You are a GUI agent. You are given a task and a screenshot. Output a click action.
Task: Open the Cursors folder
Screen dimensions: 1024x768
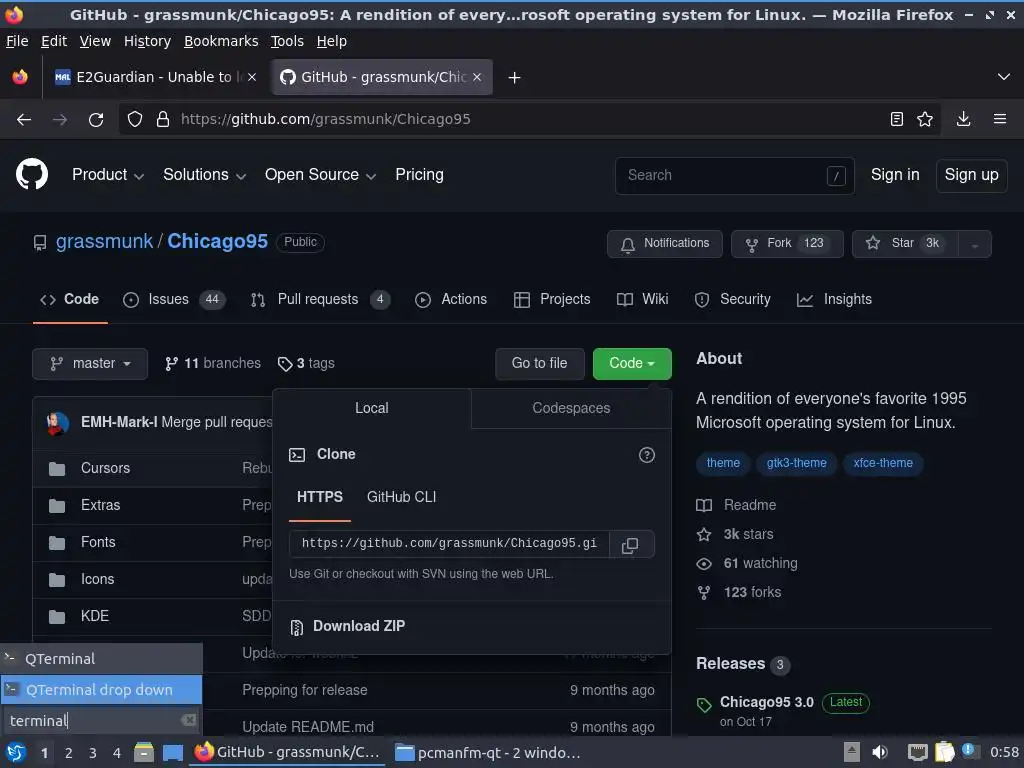[105, 468]
